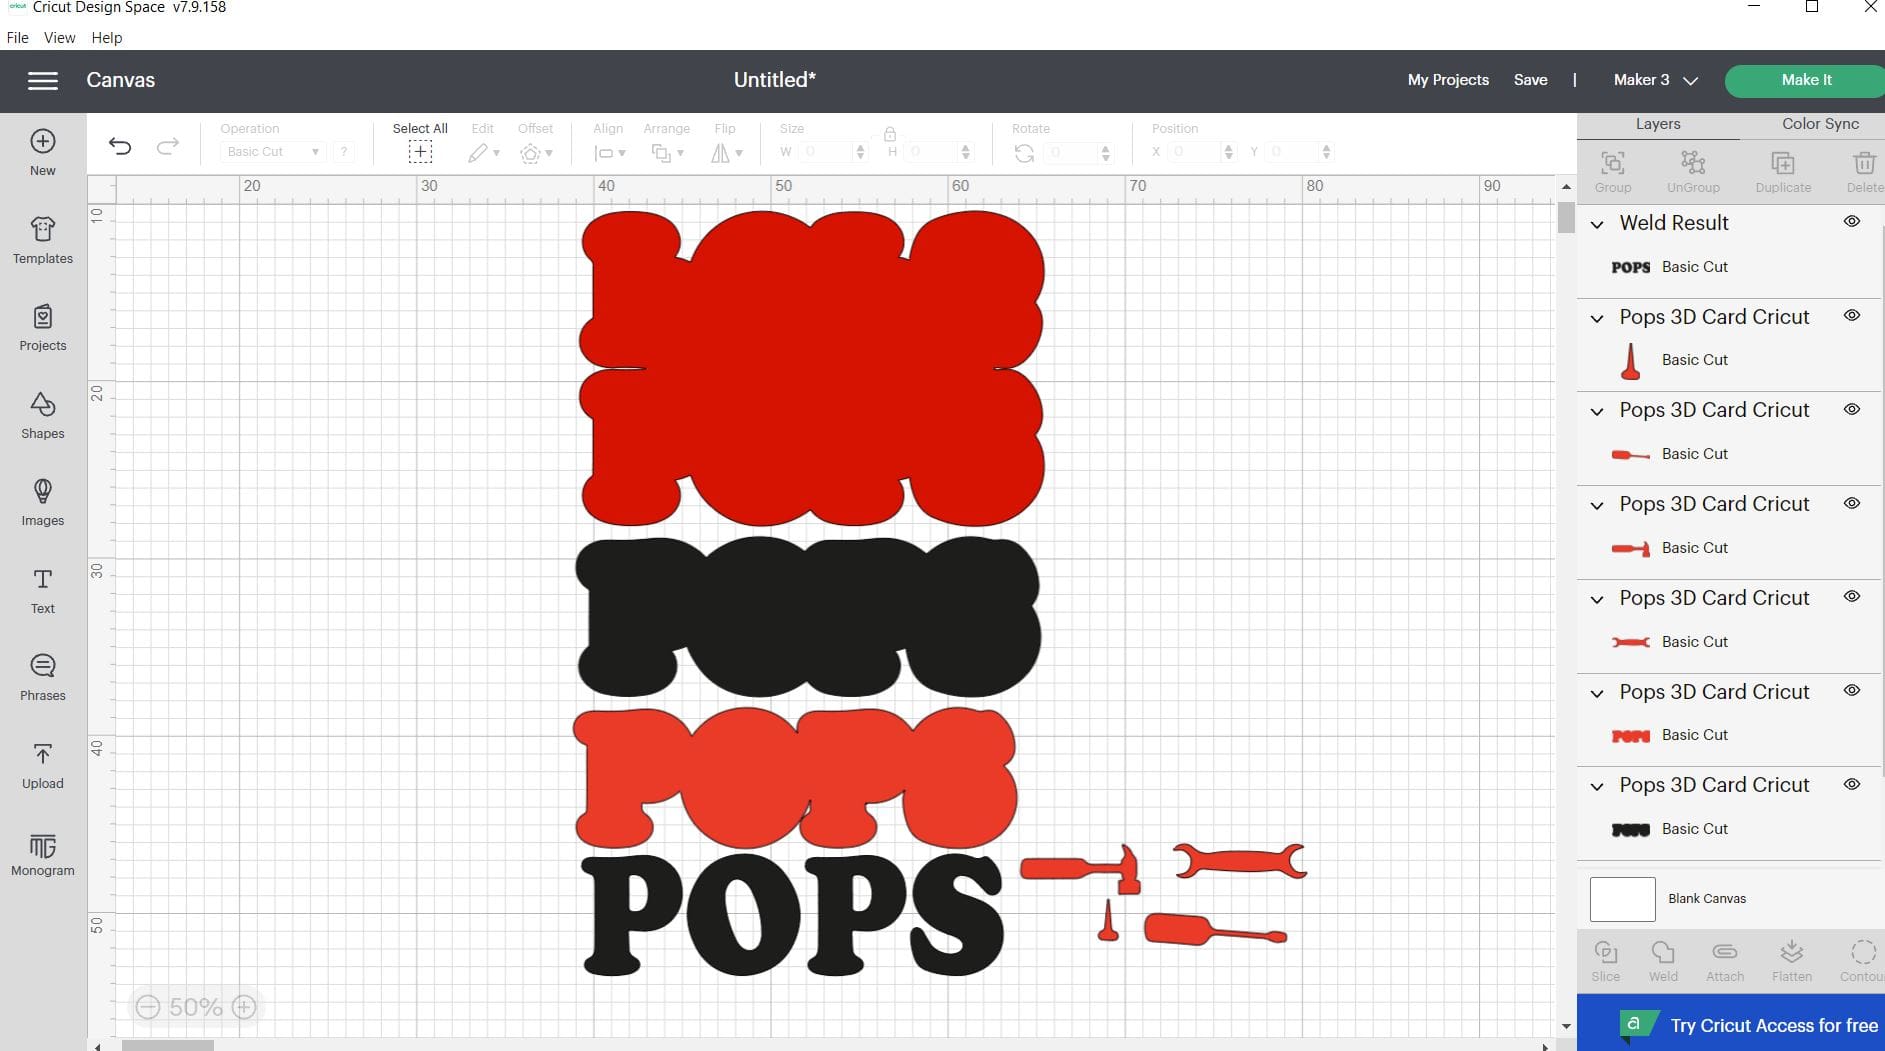Undo the last action
Screen dimensions: 1885x1051
(x=120, y=147)
